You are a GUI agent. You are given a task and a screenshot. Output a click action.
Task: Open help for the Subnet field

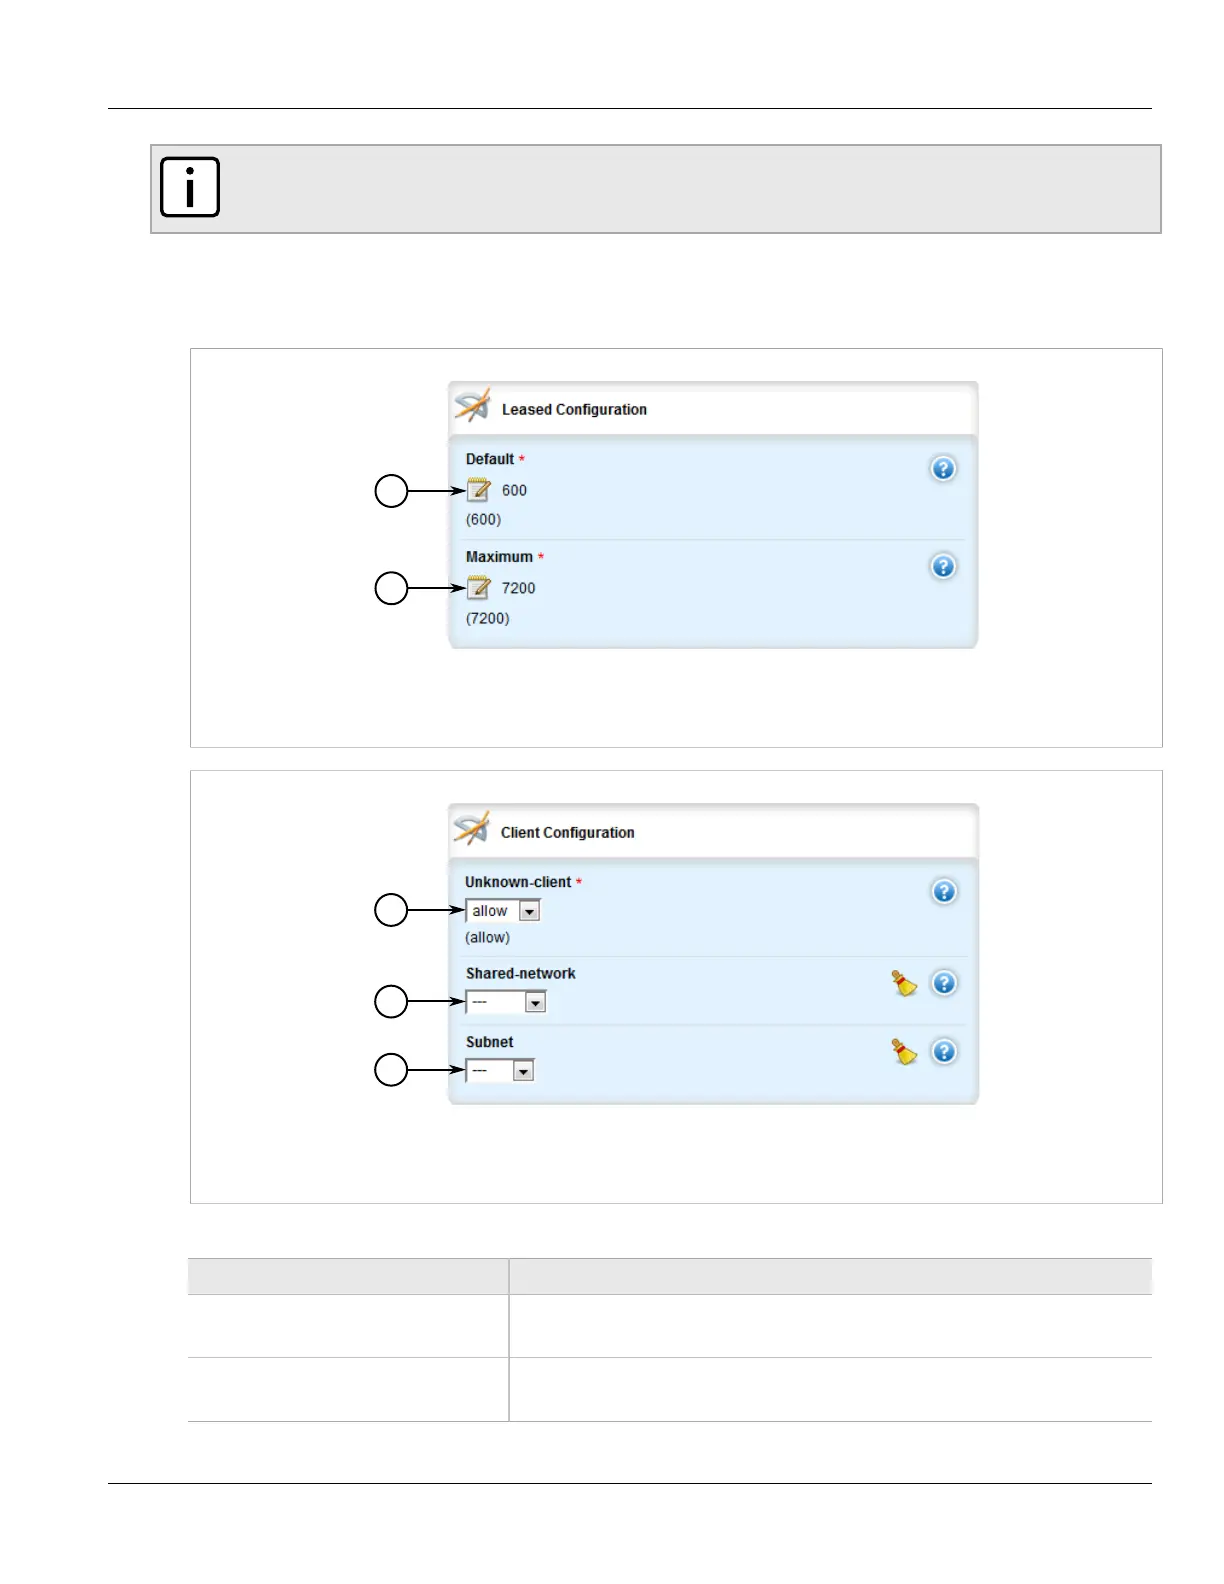[944, 1052]
